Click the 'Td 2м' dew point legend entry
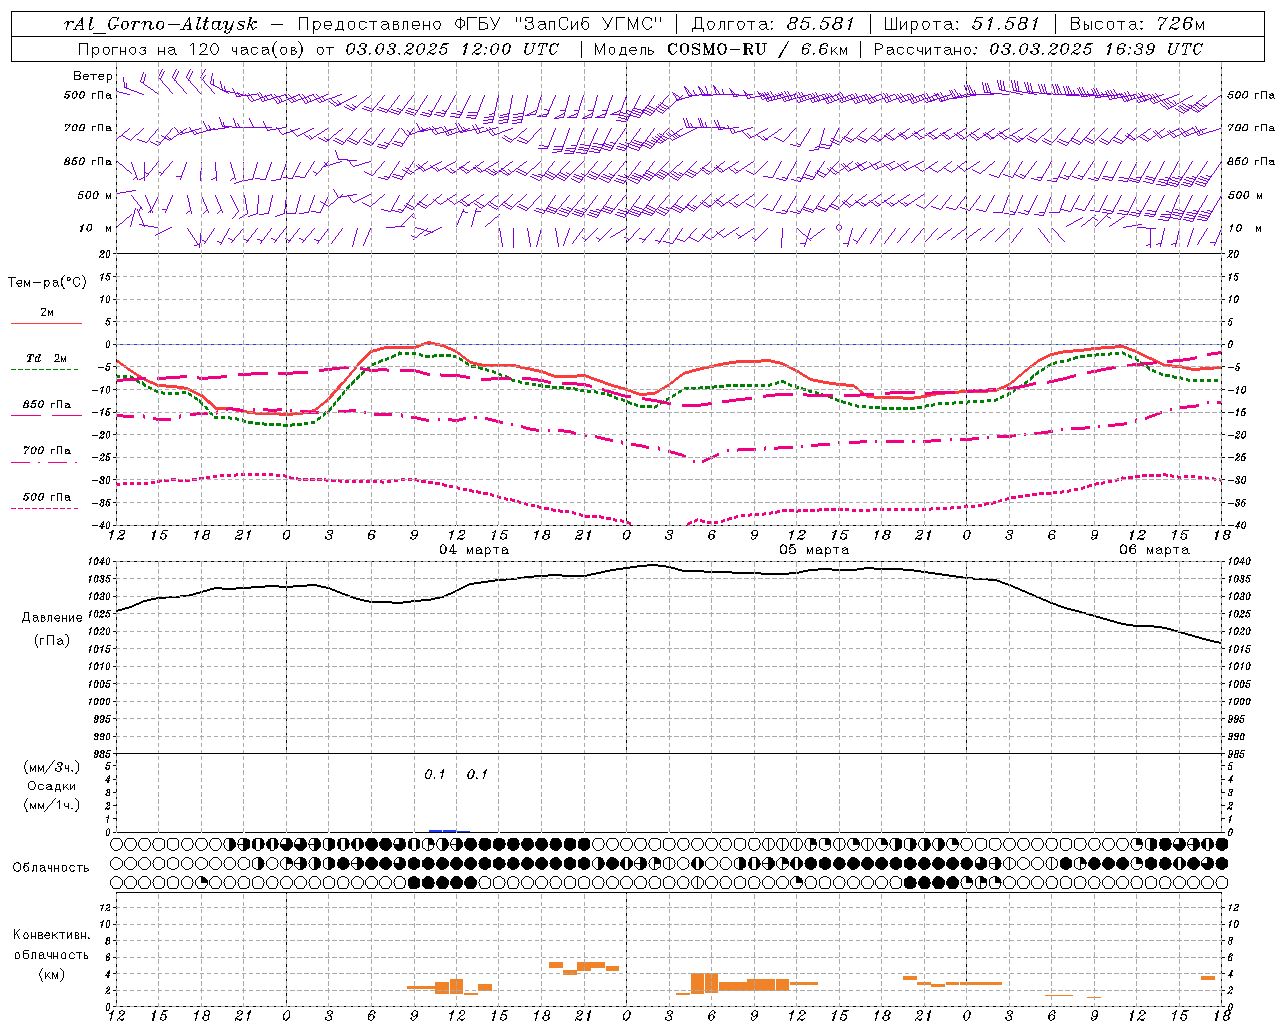The image size is (1280, 1024). pyautogui.click(x=46, y=358)
